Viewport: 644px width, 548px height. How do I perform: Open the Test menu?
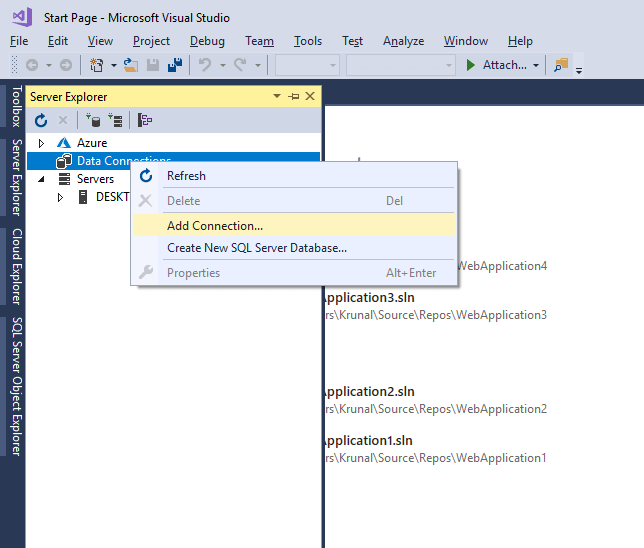(352, 41)
